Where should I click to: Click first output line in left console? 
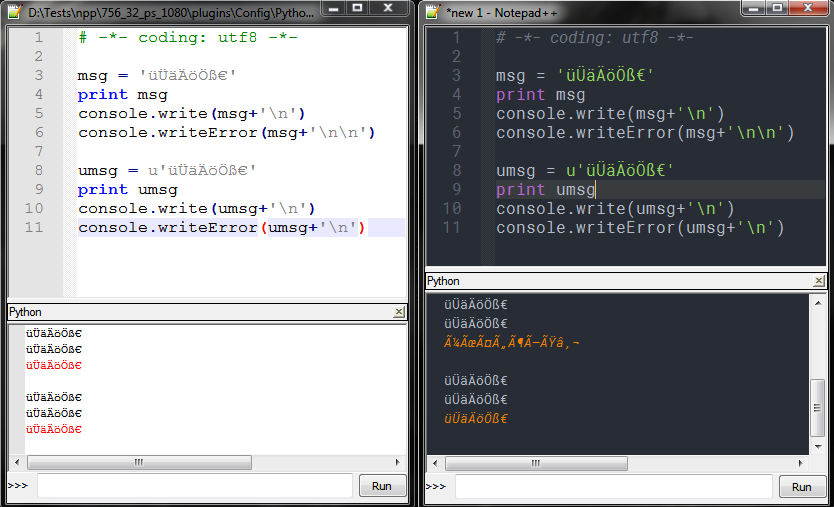(x=54, y=334)
